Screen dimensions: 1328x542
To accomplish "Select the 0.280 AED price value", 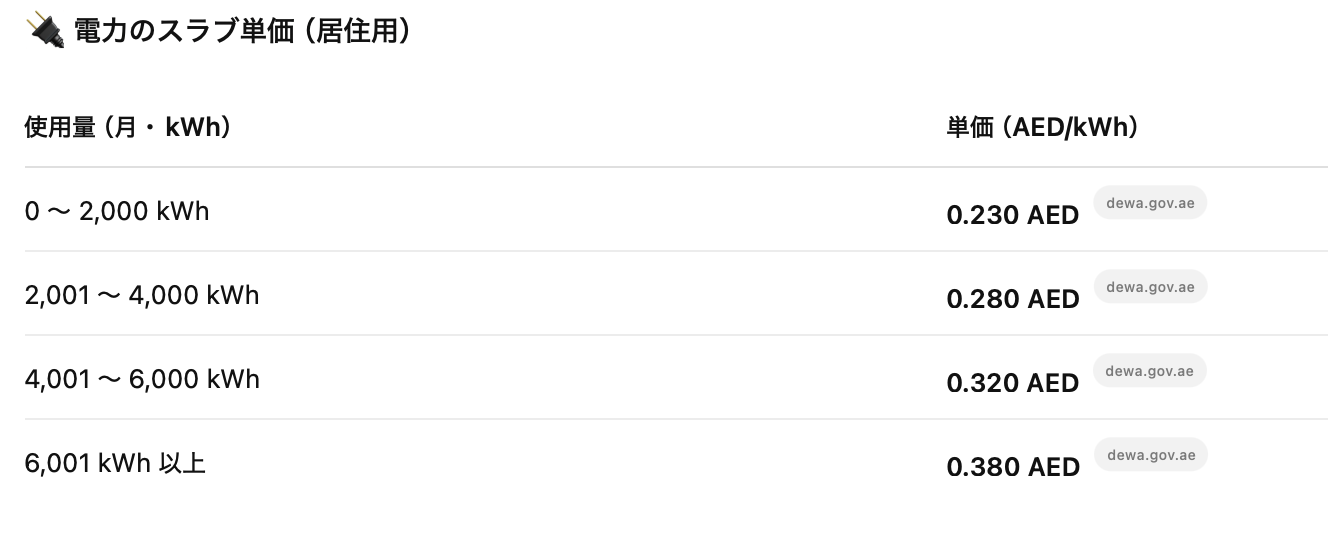I will (1013, 299).
